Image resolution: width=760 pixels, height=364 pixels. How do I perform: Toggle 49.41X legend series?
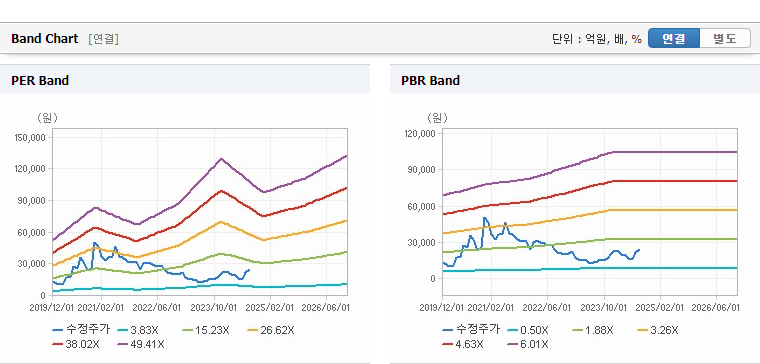(x=141, y=344)
